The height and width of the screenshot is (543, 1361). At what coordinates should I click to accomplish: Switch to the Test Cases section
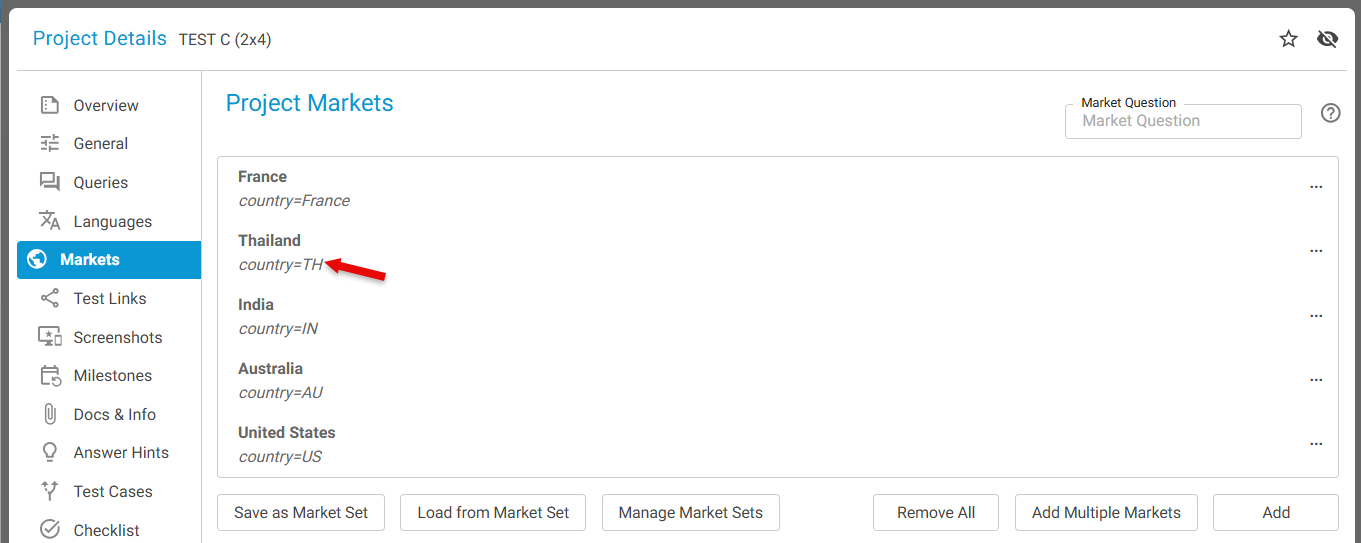[x=113, y=491]
